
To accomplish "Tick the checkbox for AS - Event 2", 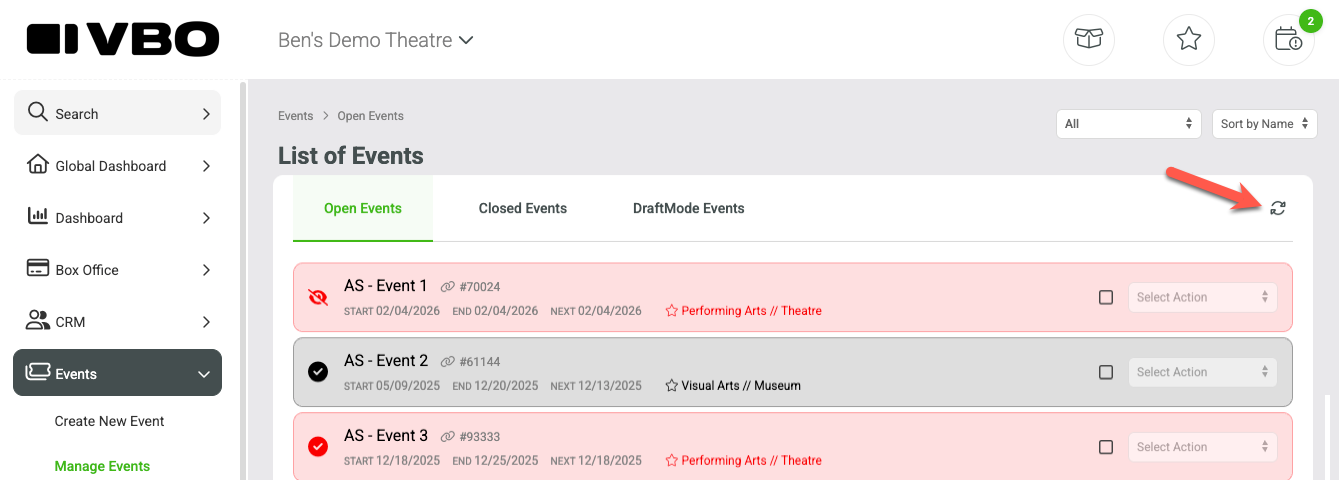I will coord(1106,372).
